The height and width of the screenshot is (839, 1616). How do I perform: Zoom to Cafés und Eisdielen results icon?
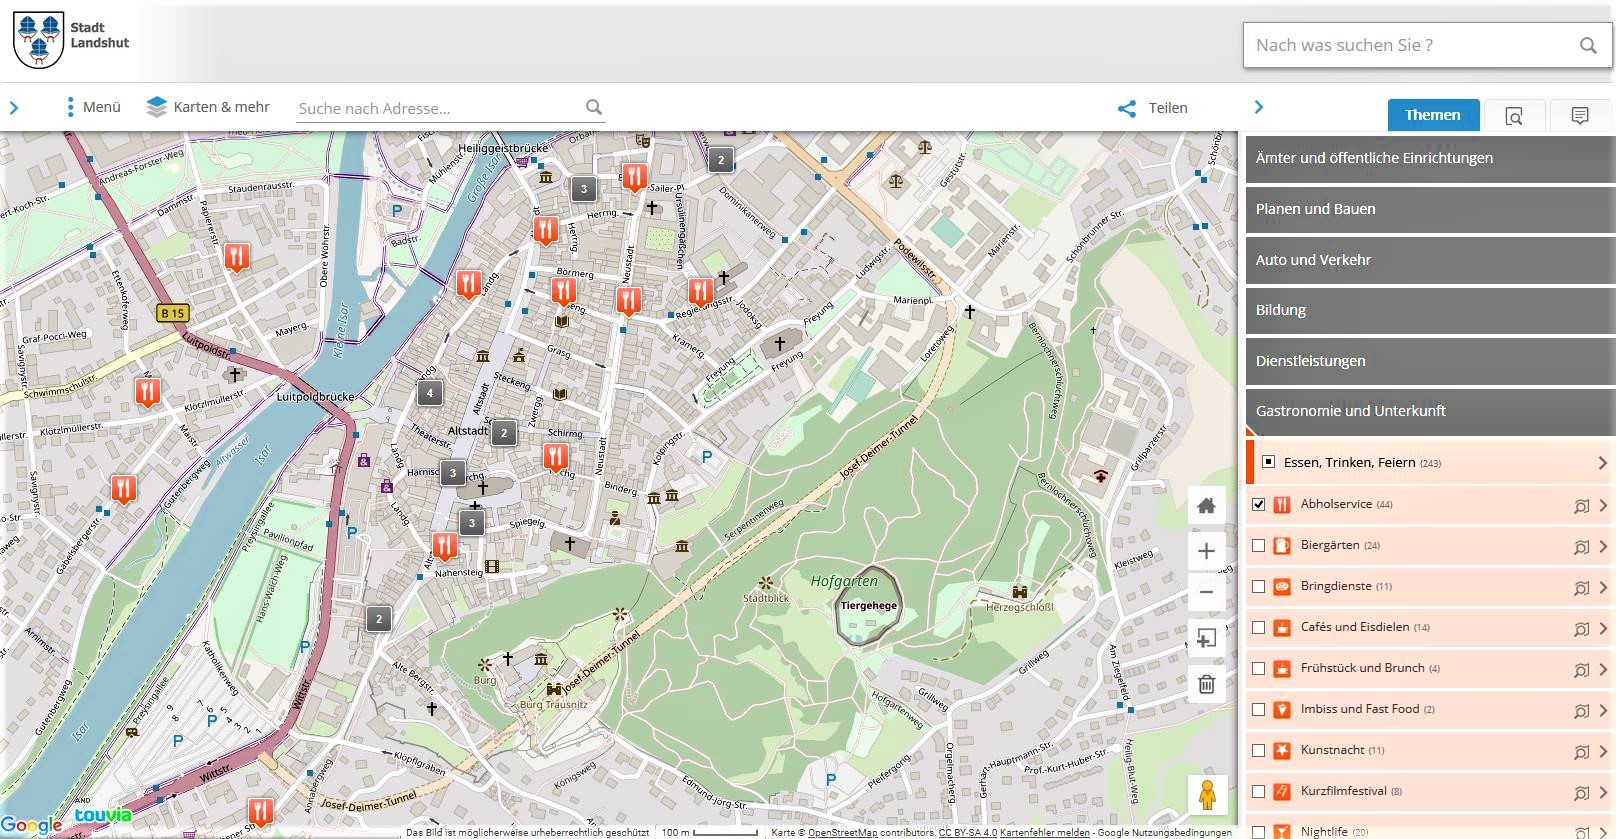pyautogui.click(x=1581, y=629)
